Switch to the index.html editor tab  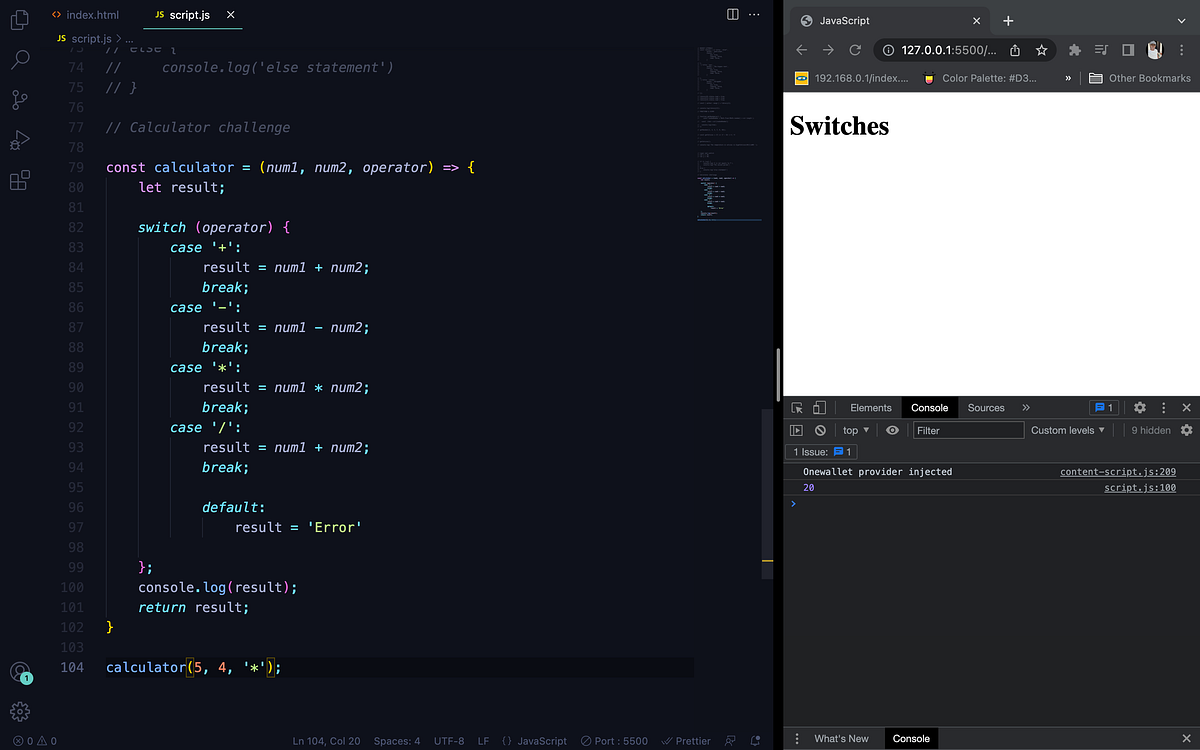pos(85,16)
